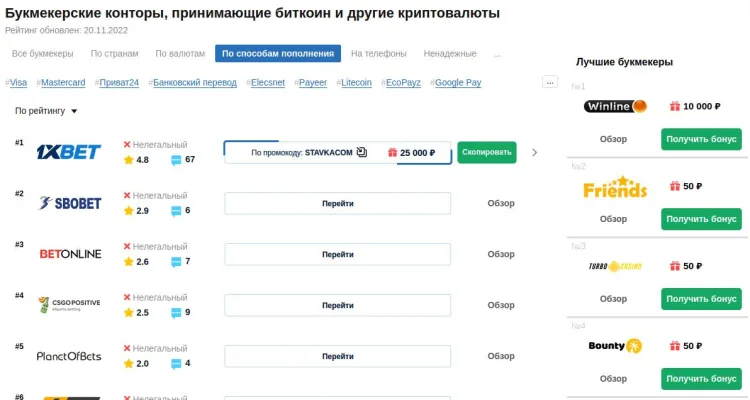
Task: Click the 1XBET logo
Action: [x=69, y=152]
